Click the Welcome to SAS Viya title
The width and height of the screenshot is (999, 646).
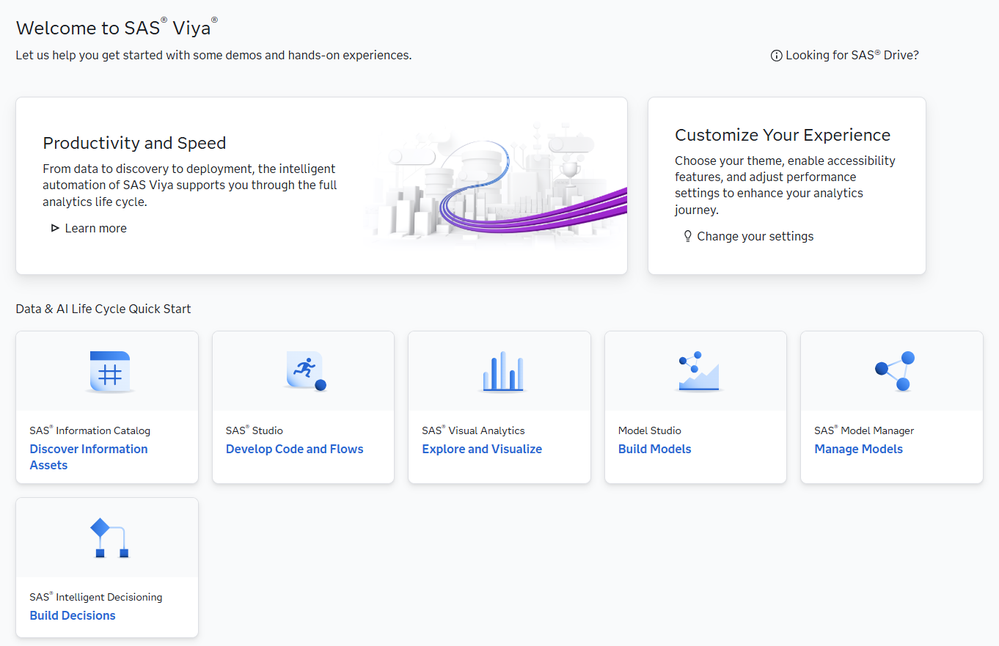pos(117,27)
